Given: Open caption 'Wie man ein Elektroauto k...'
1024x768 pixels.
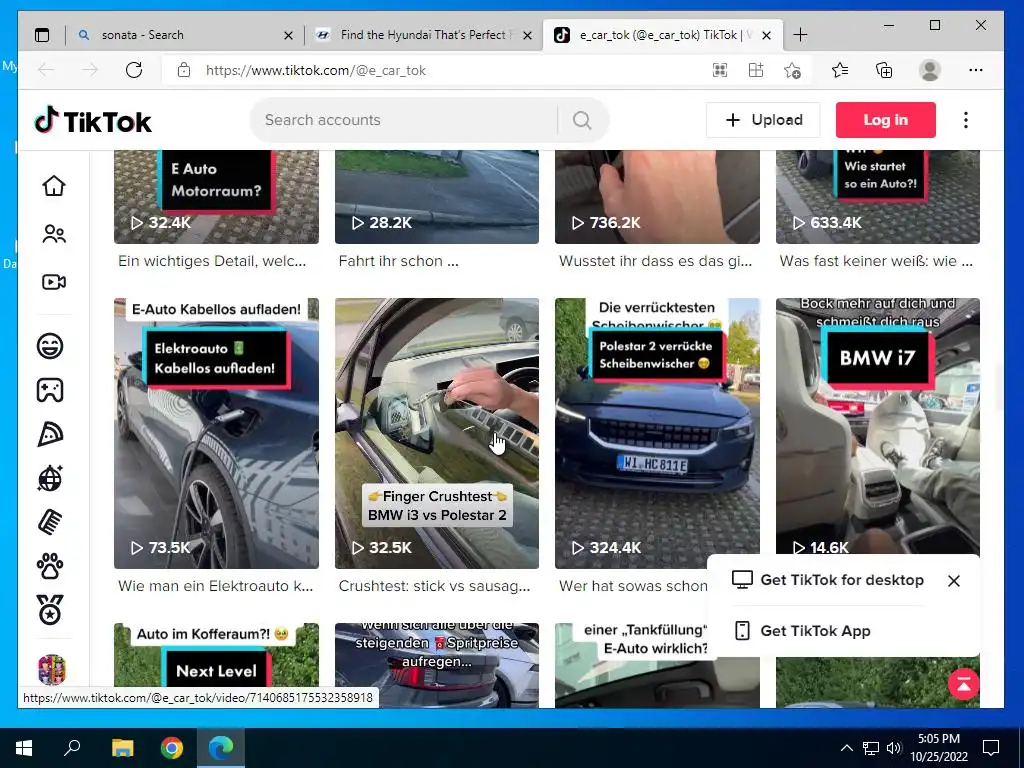Looking at the screenshot, I should pos(216,586).
